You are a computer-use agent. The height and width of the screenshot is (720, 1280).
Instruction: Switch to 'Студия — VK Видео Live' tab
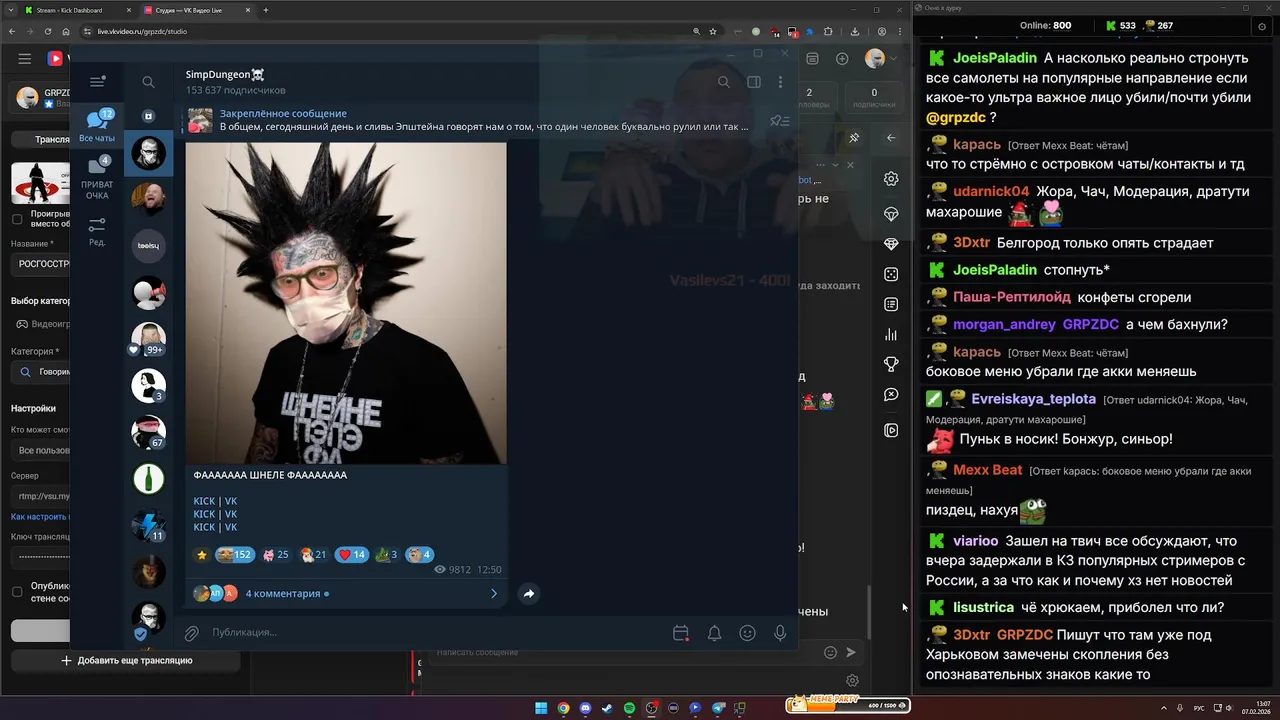point(195,10)
